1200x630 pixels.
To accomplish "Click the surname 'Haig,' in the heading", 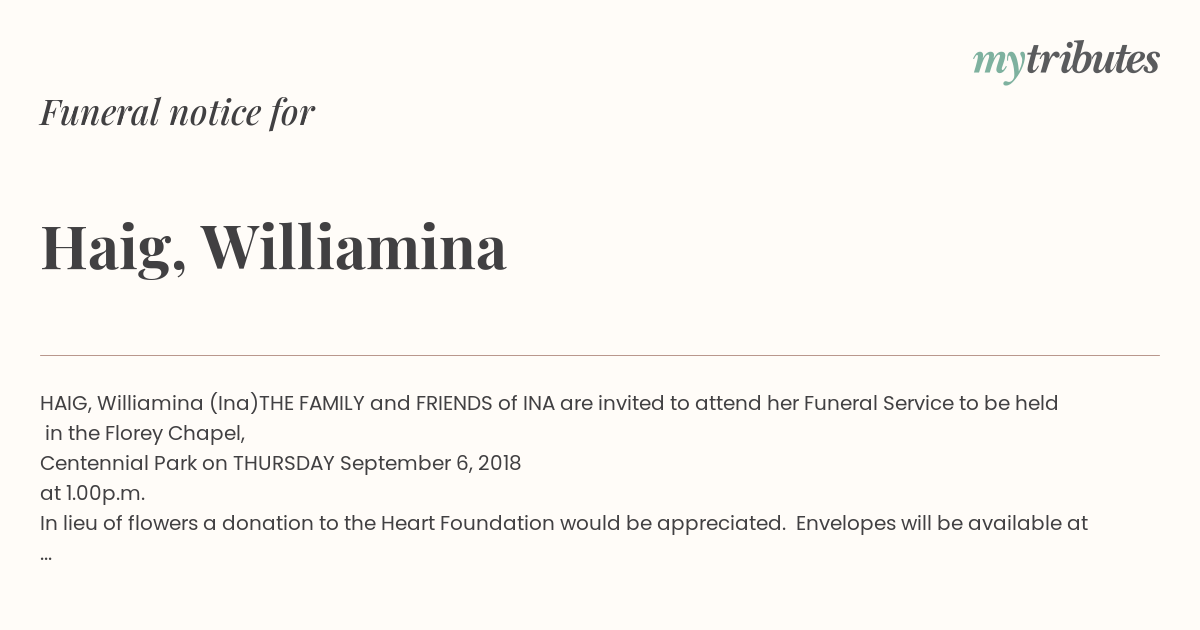I will pyautogui.click(x=113, y=251).
